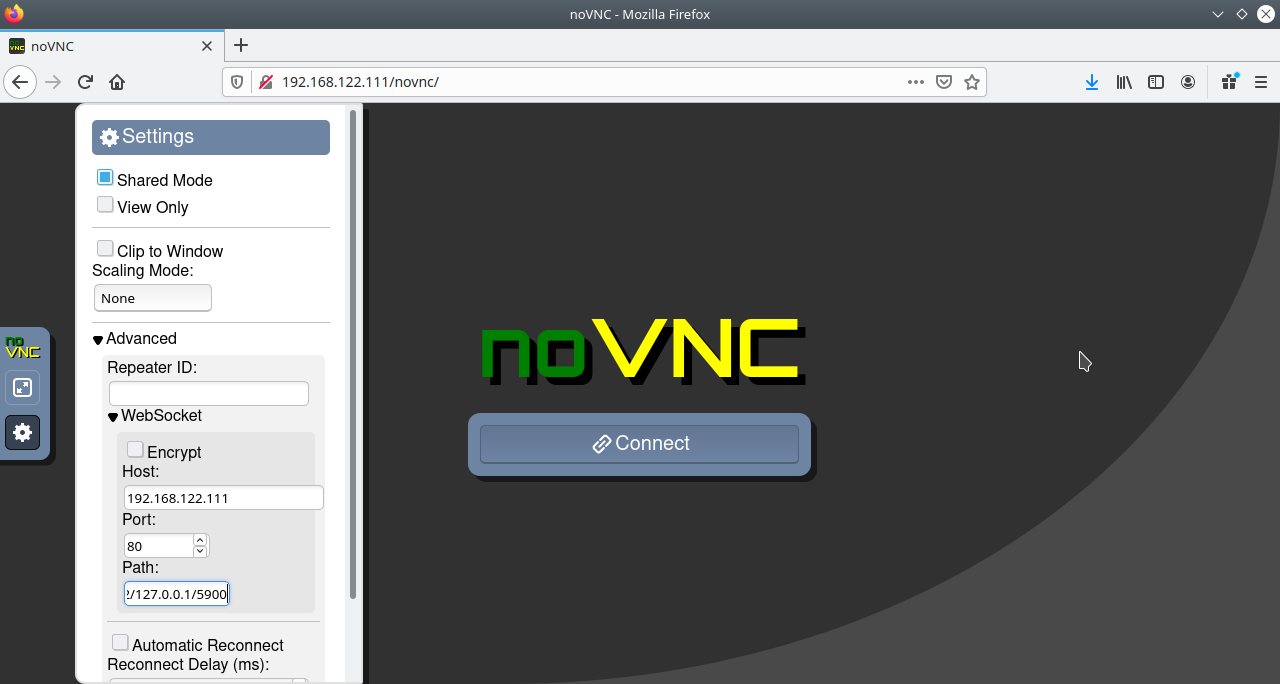Close the noVNC tab

207,46
